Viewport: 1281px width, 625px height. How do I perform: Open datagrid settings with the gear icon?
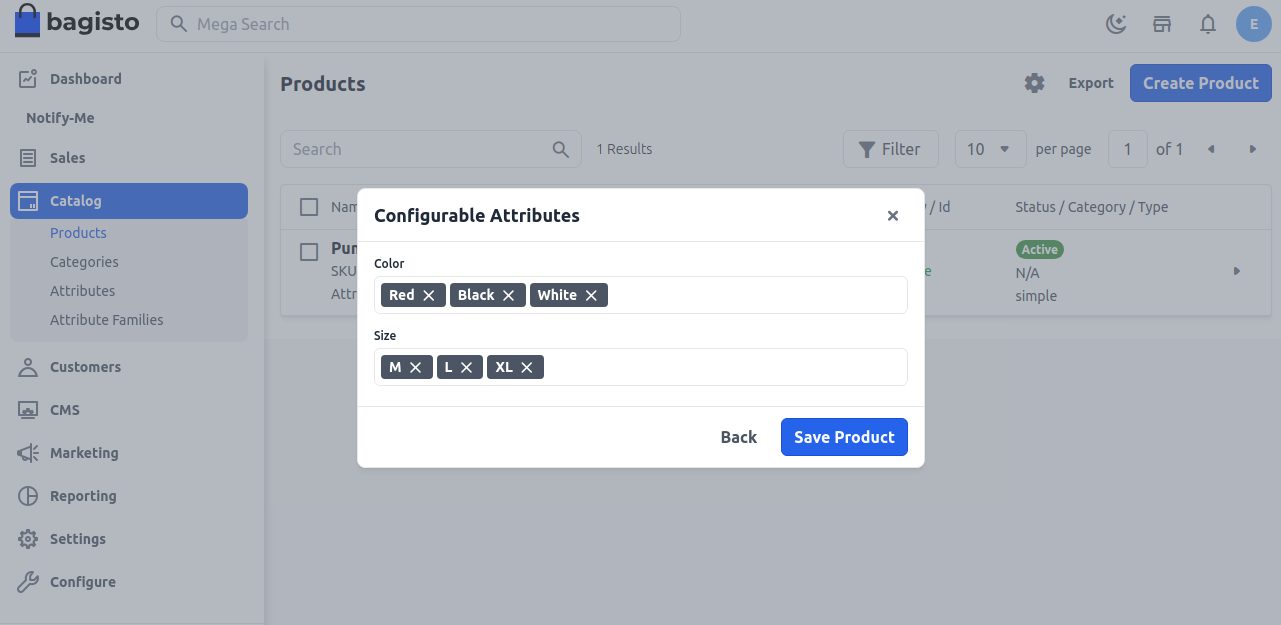(1034, 83)
